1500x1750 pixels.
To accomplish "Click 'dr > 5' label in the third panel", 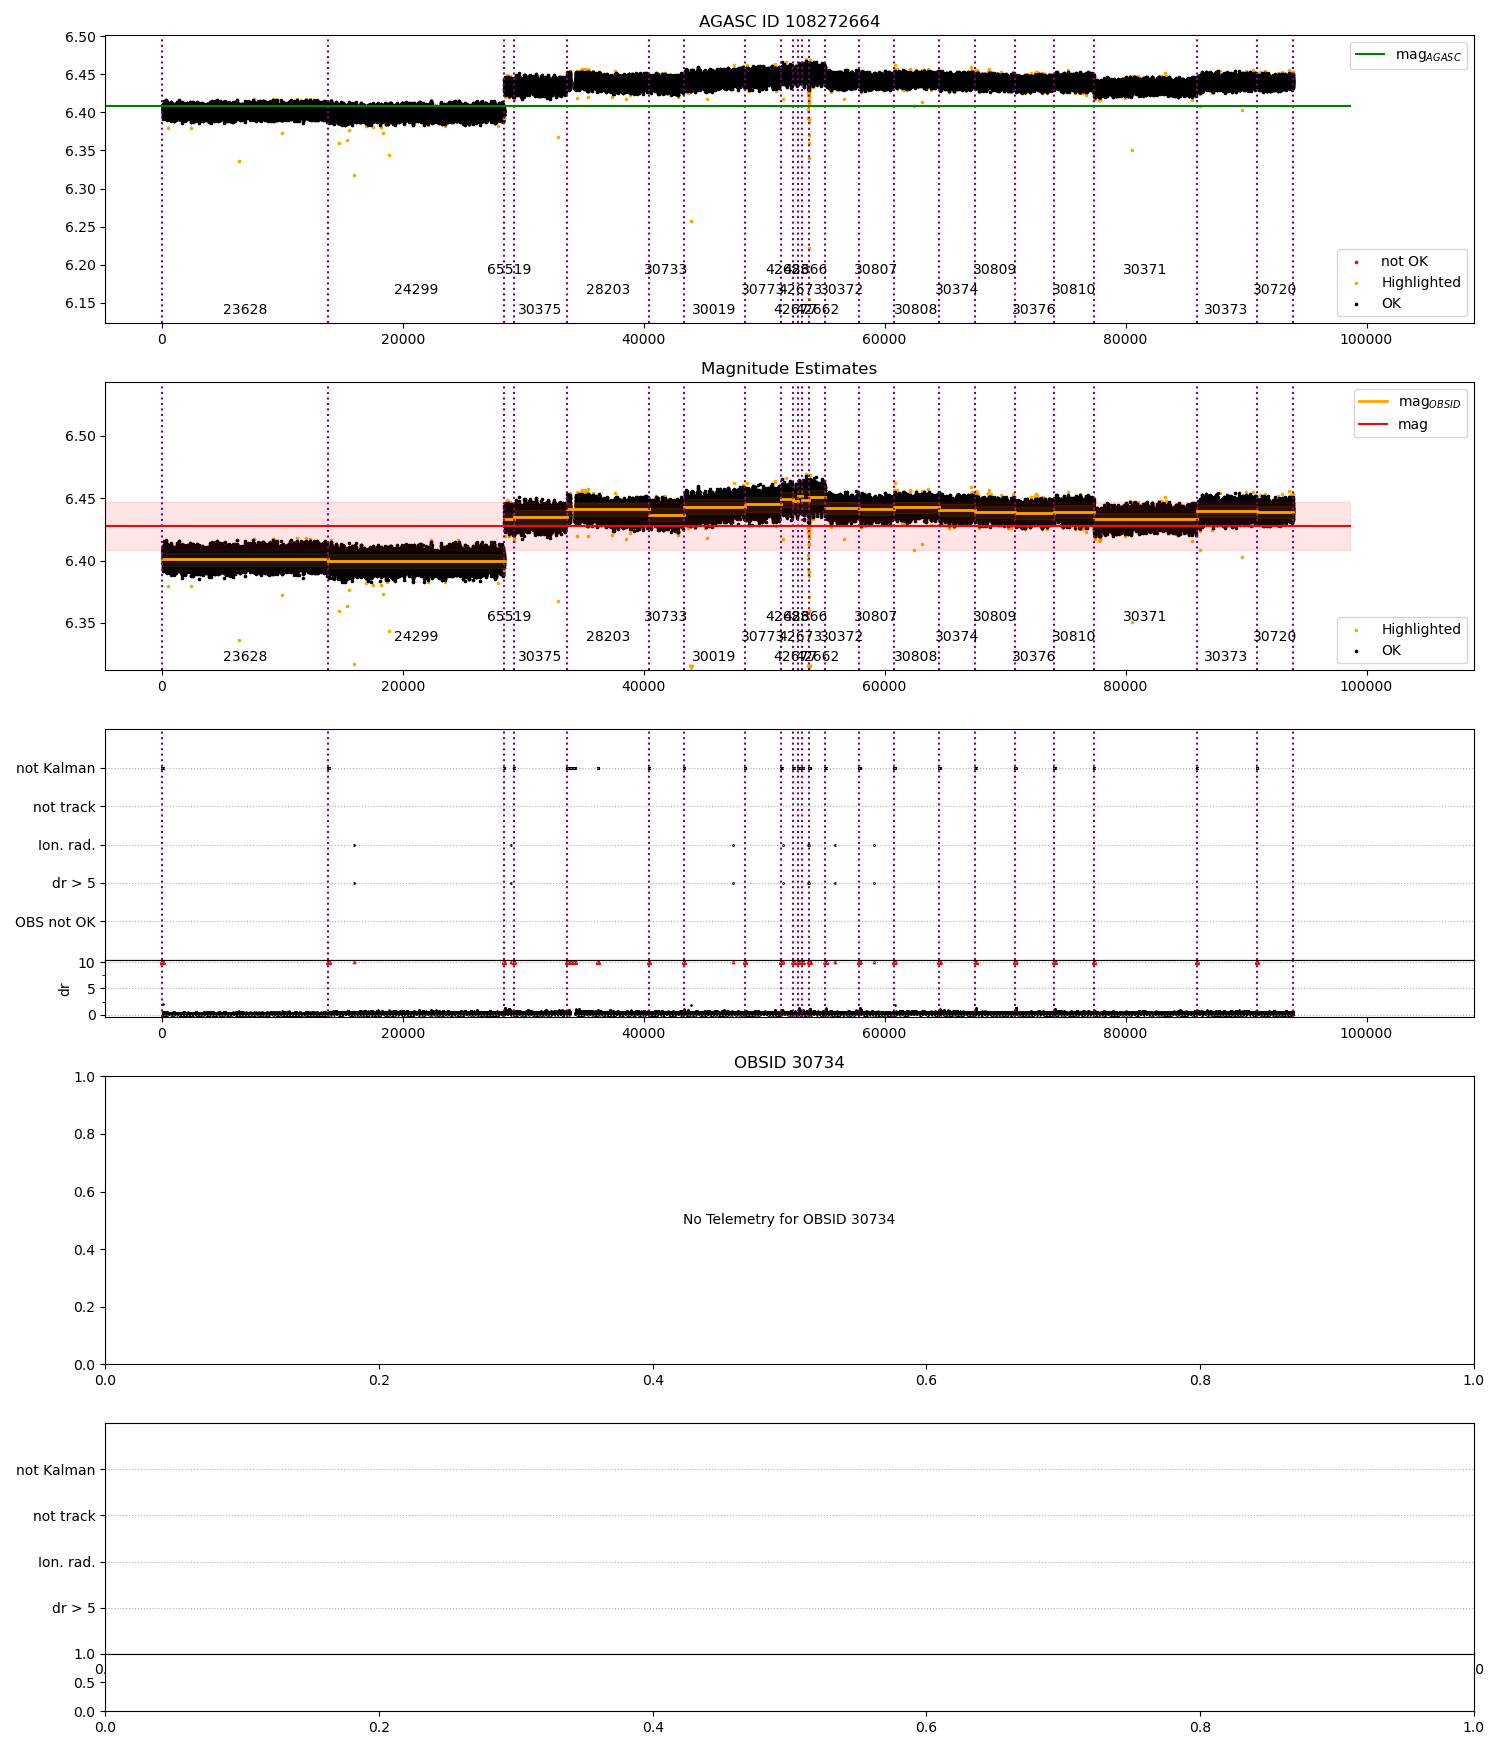I will (x=74, y=884).
